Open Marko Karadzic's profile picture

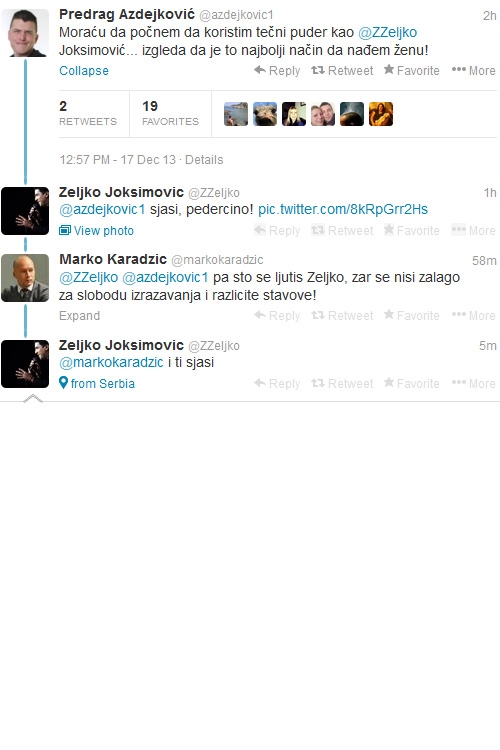(x=25, y=278)
